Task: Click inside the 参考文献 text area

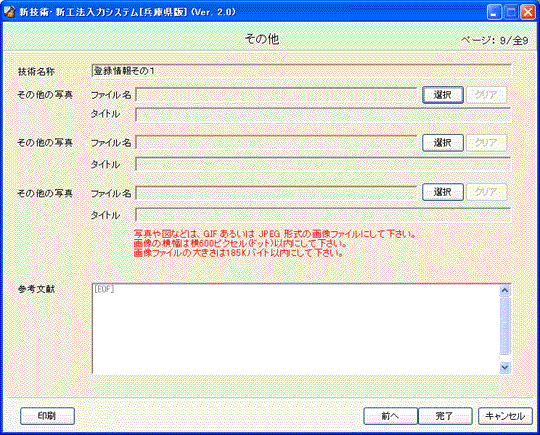Action: [295, 329]
